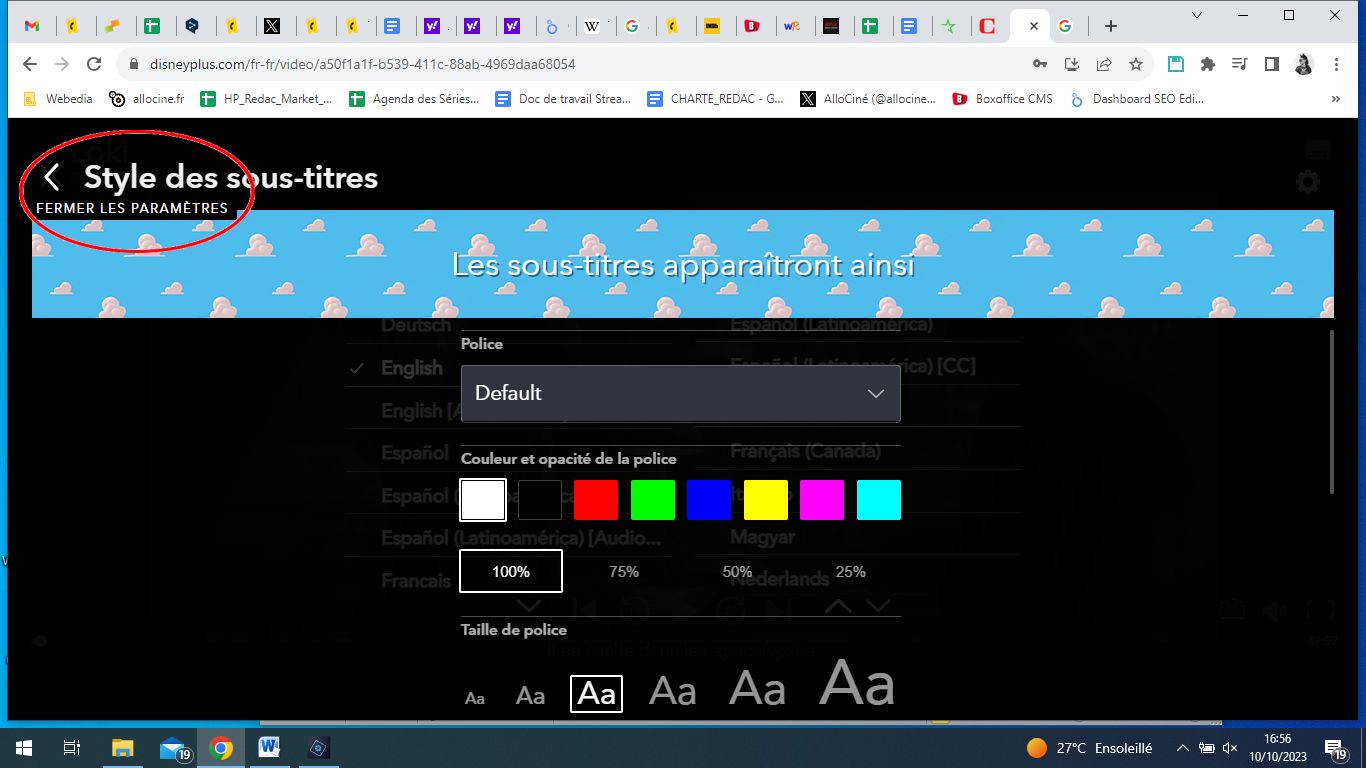
Task: Open the Extensions puzzle piece menu
Action: (1208, 64)
